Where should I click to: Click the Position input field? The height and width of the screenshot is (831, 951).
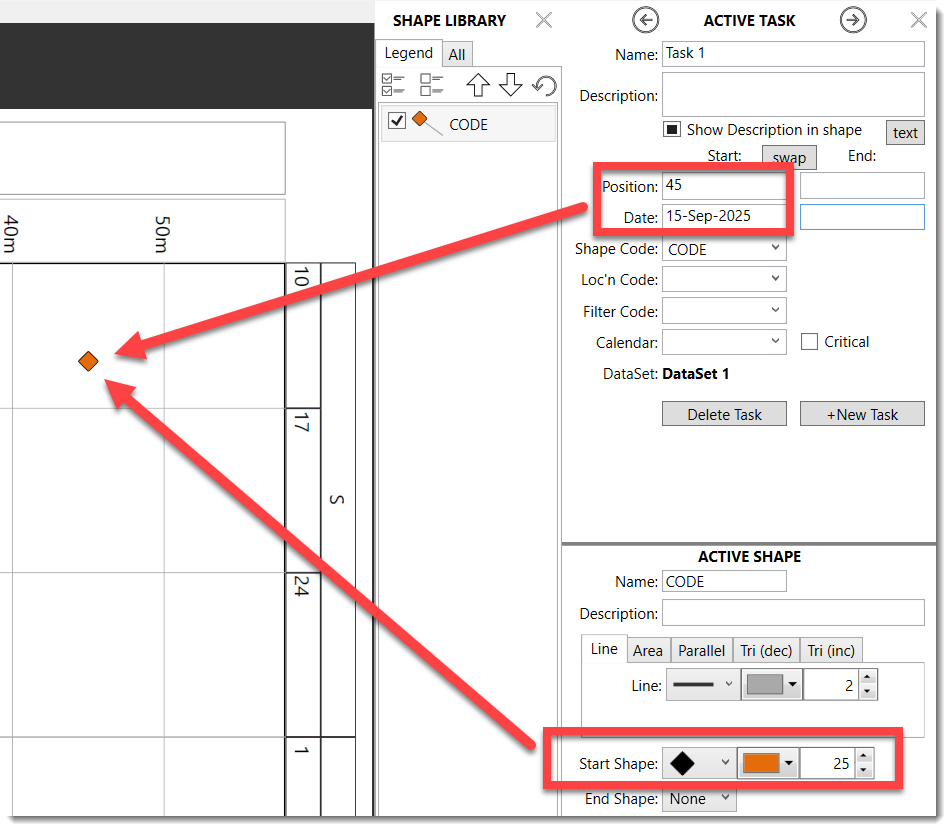pos(724,186)
